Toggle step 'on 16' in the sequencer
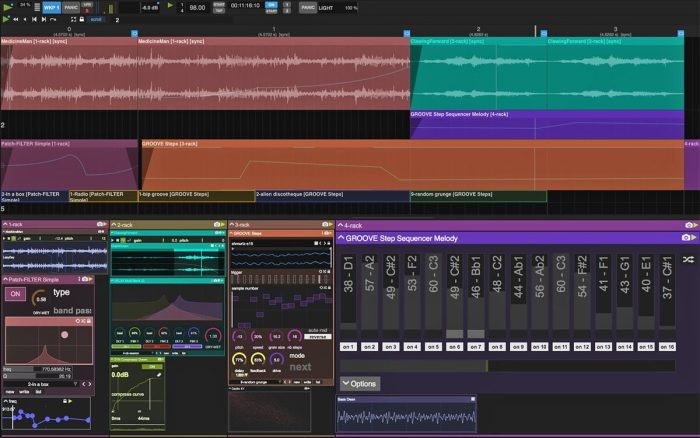The height and width of the screenshot is (438, 700). pyautogui.click(x=667, y=347)
